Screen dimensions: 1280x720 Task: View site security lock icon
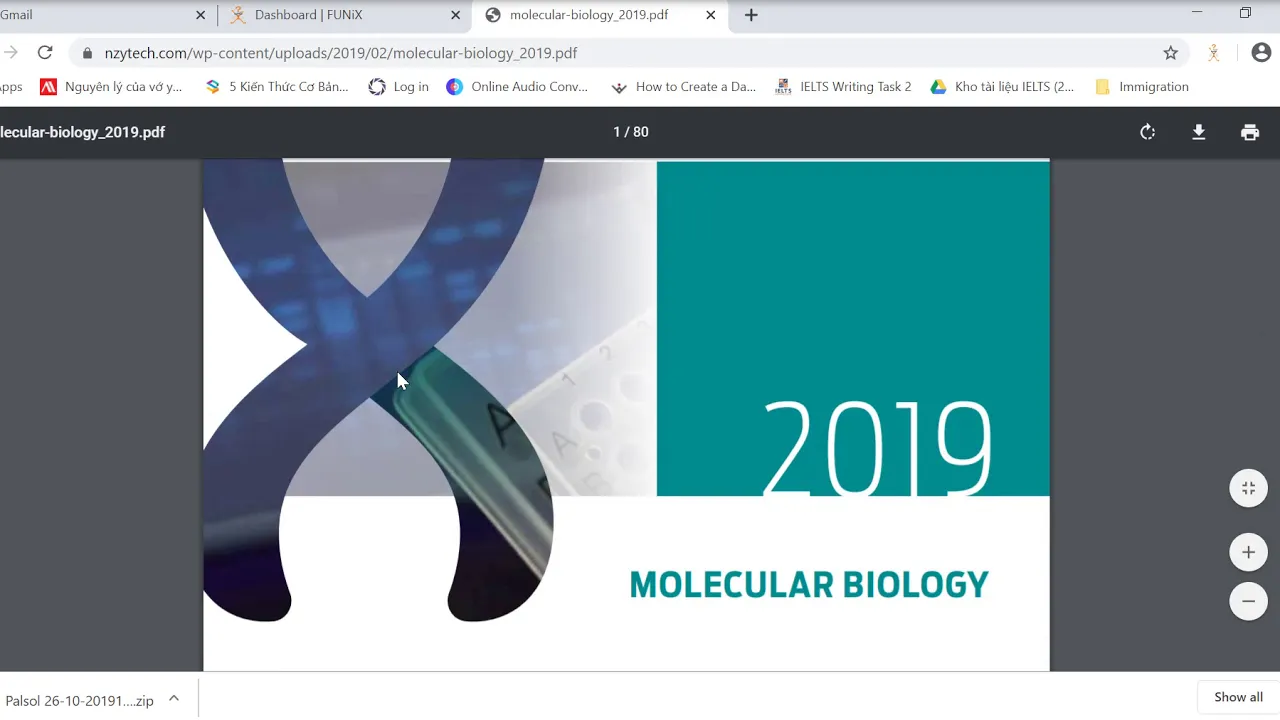point(87,53)
